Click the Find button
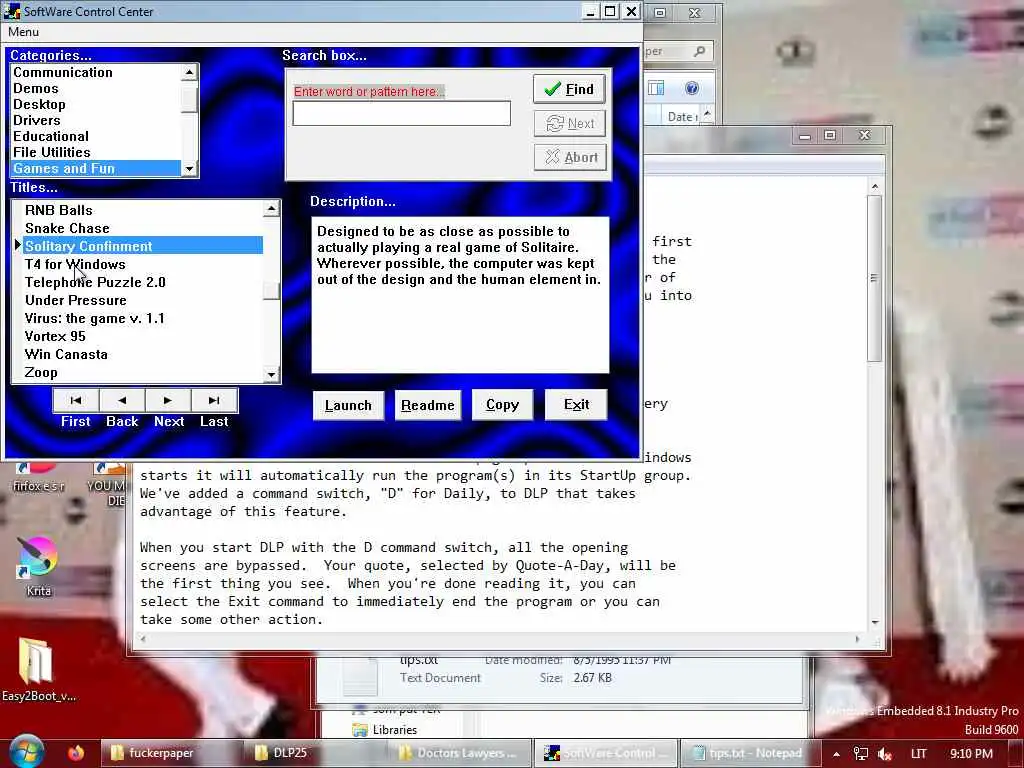 coord(569,89)
